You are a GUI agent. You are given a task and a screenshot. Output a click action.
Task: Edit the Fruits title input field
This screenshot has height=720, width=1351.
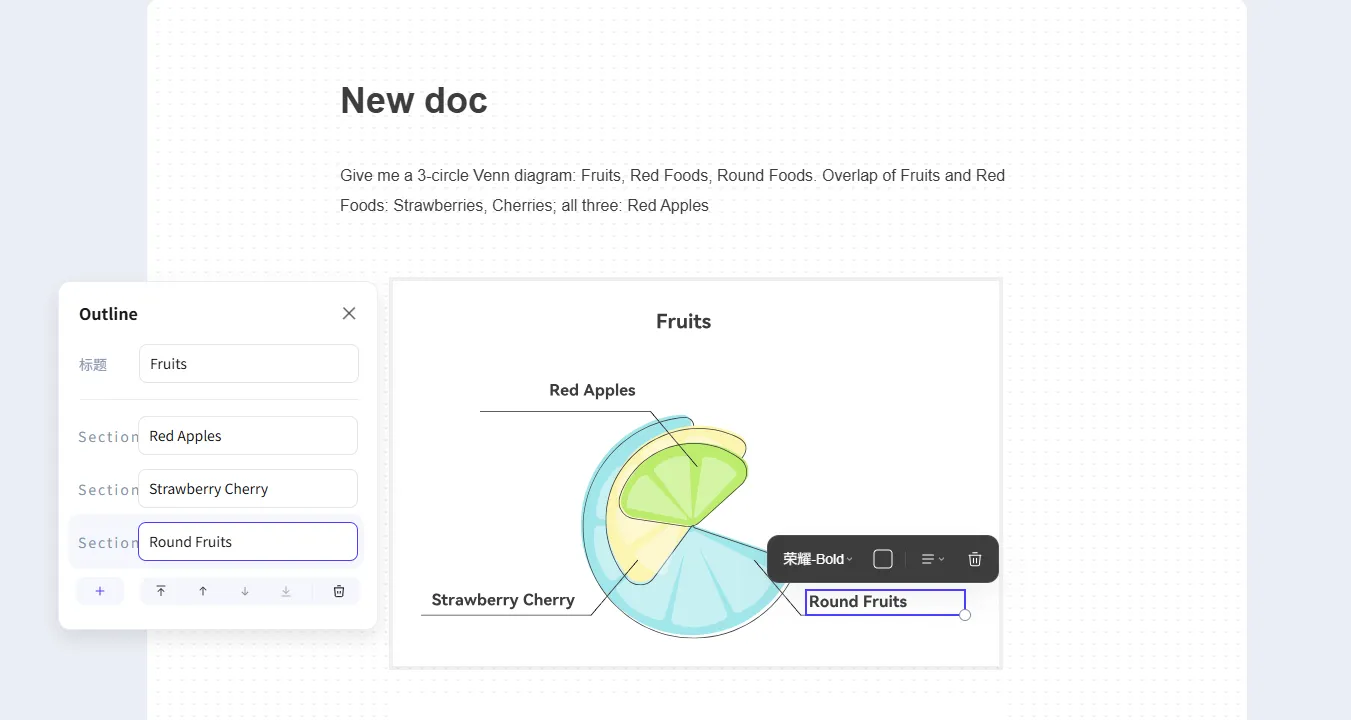pos(248,364)
